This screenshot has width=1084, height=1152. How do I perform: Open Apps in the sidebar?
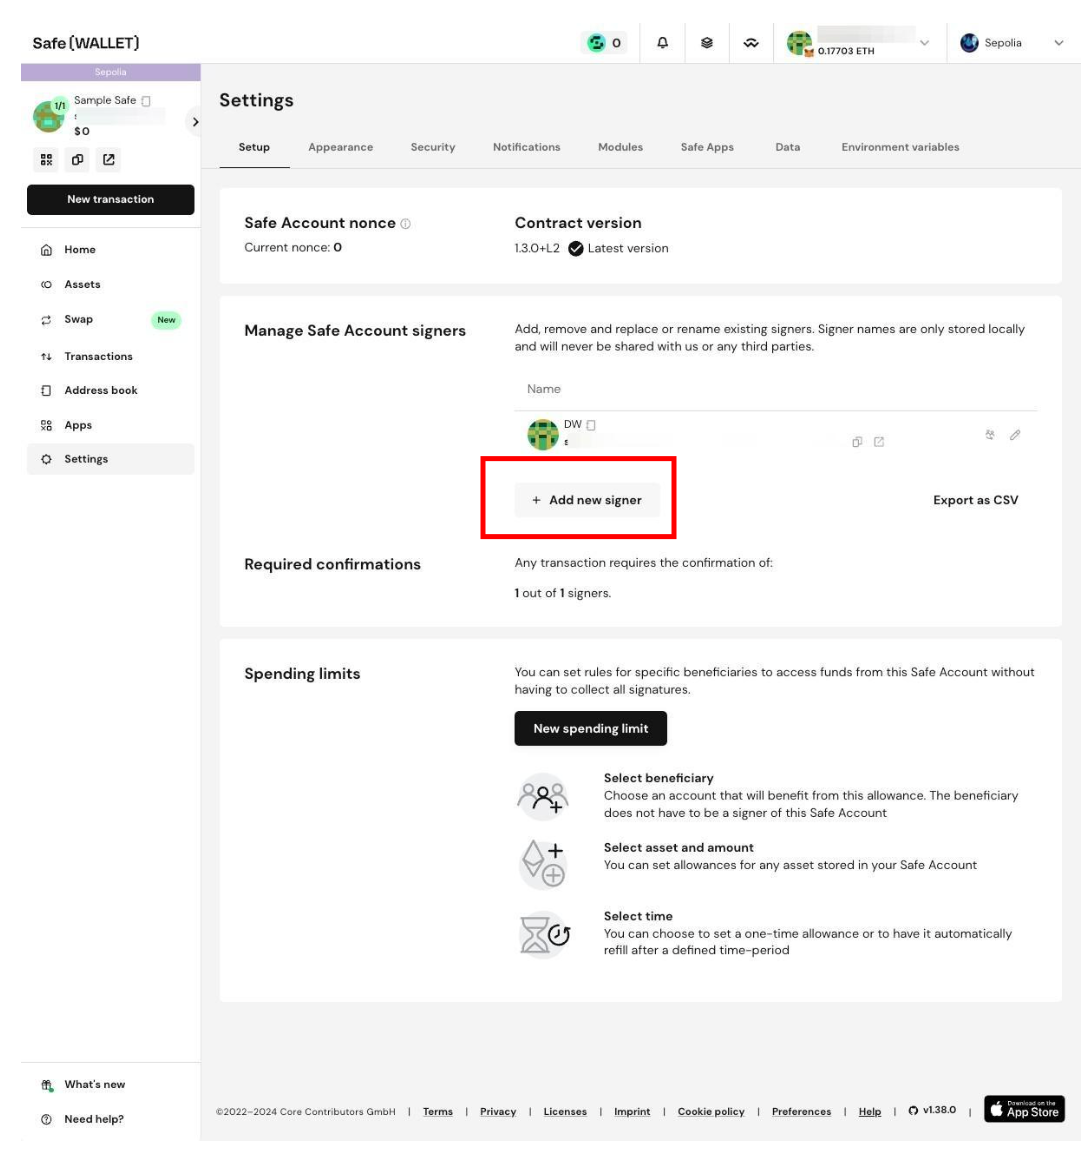110,425
